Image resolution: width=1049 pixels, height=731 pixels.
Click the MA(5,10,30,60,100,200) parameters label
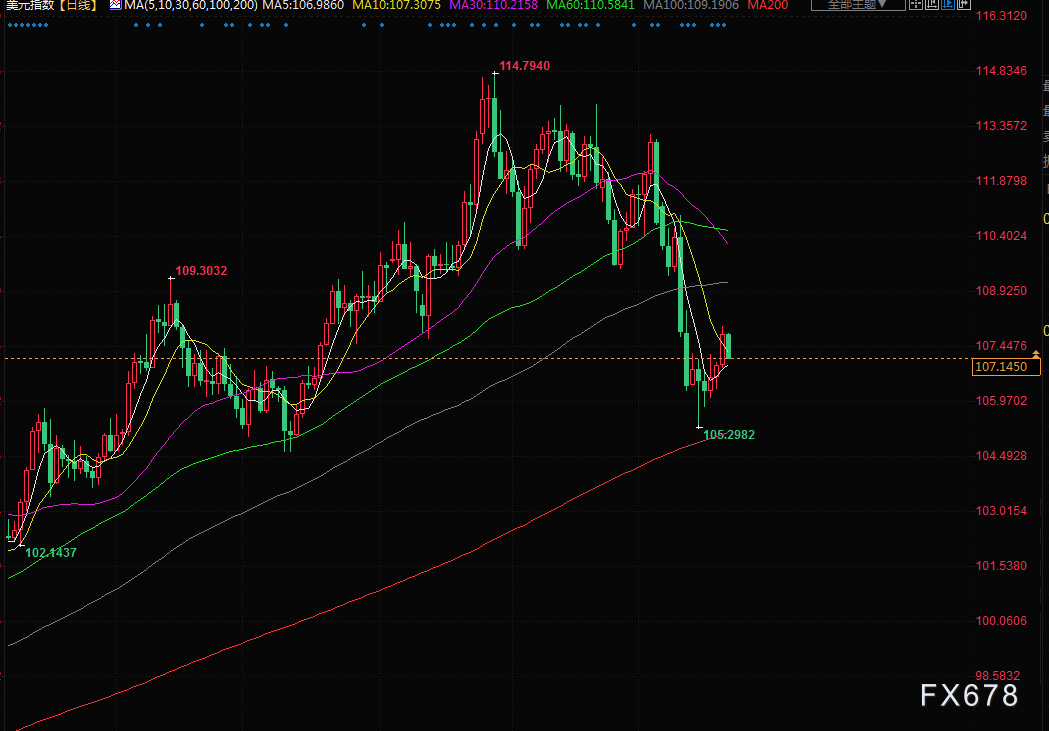pos(191,5)
